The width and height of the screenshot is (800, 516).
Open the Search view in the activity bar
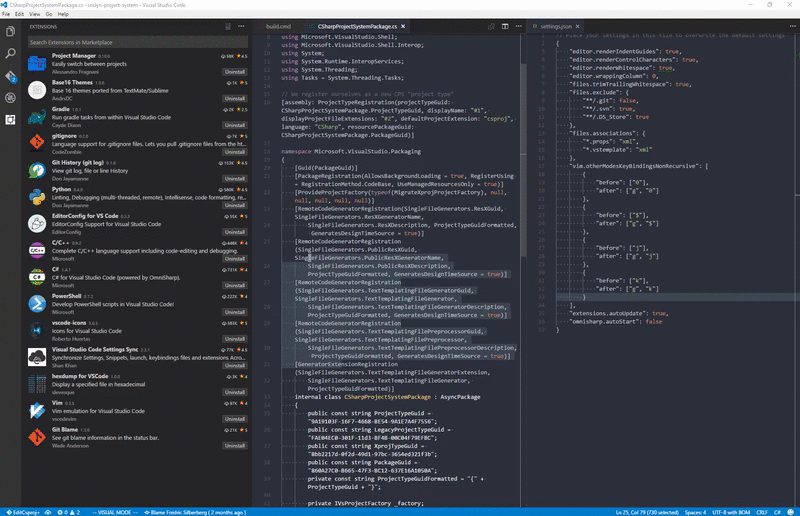click(x=11, y=54)
